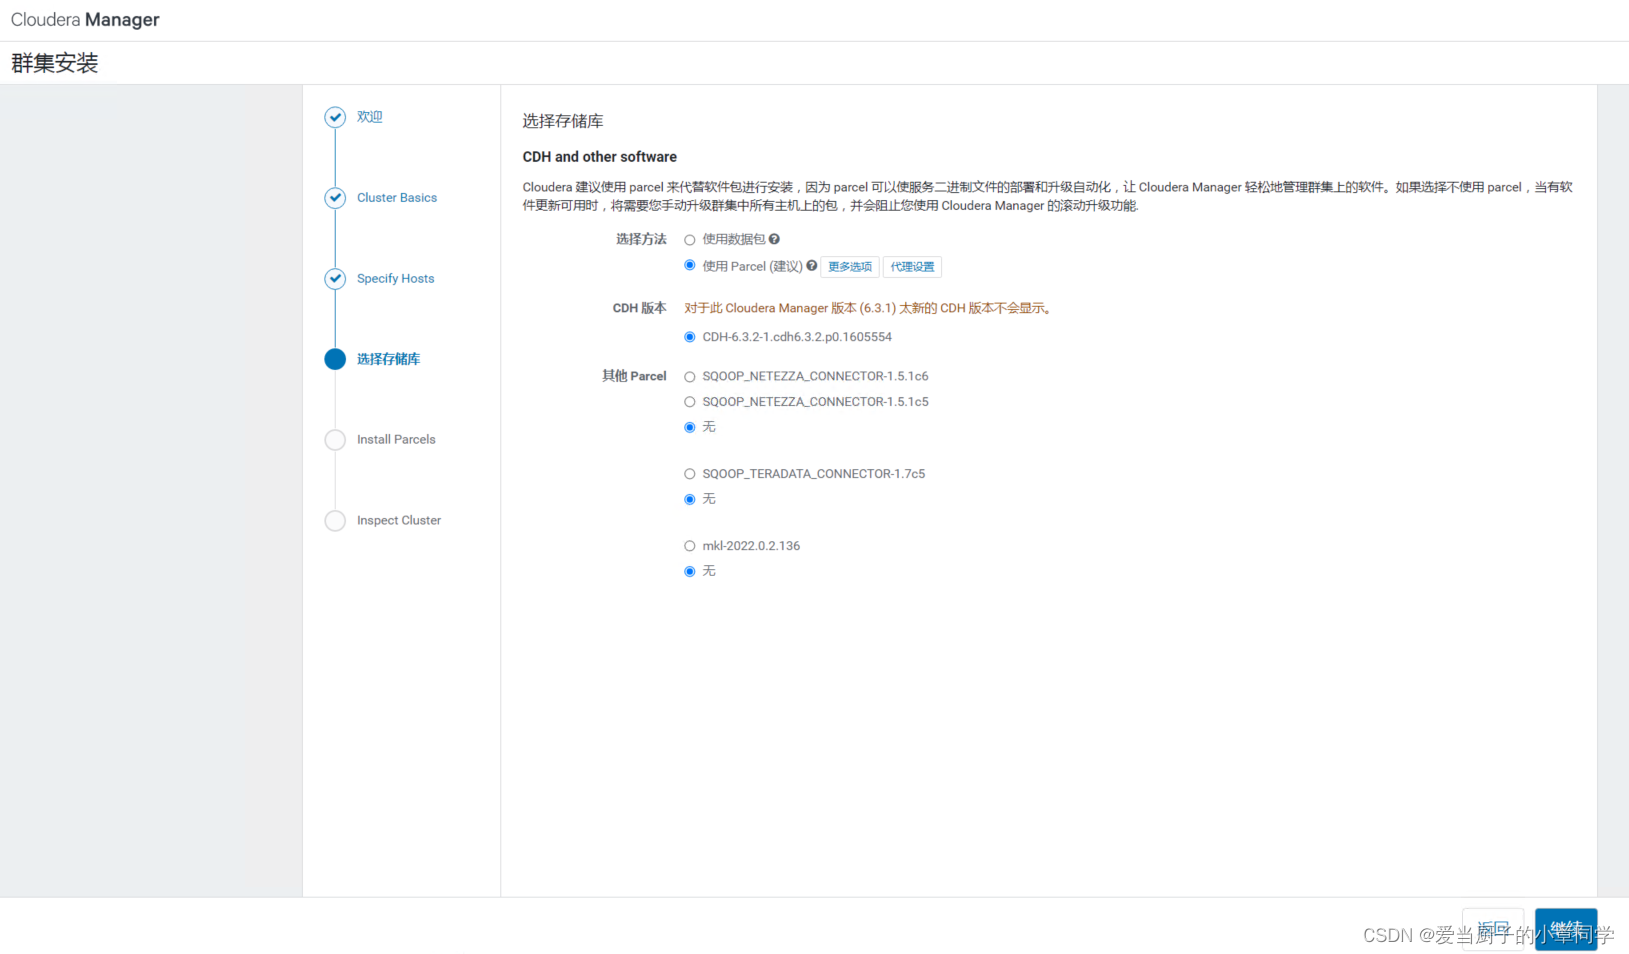Click the Cloudera Manager logo
1629x954 pixels.
85,20
